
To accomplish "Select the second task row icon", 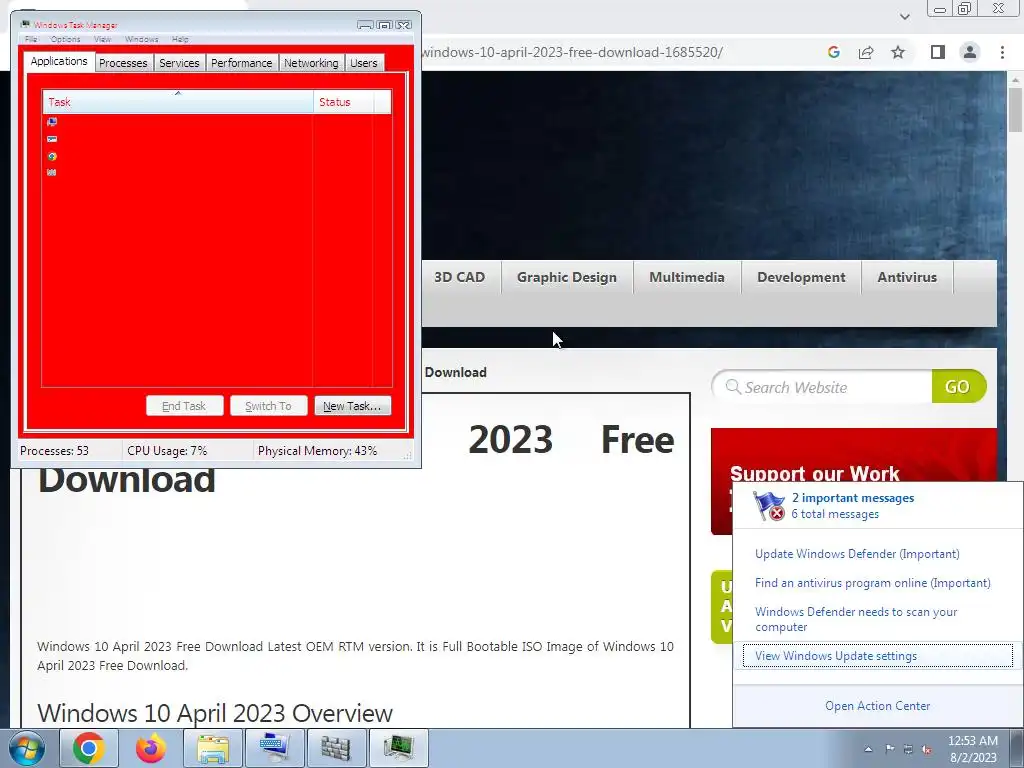I will [52, 139].
